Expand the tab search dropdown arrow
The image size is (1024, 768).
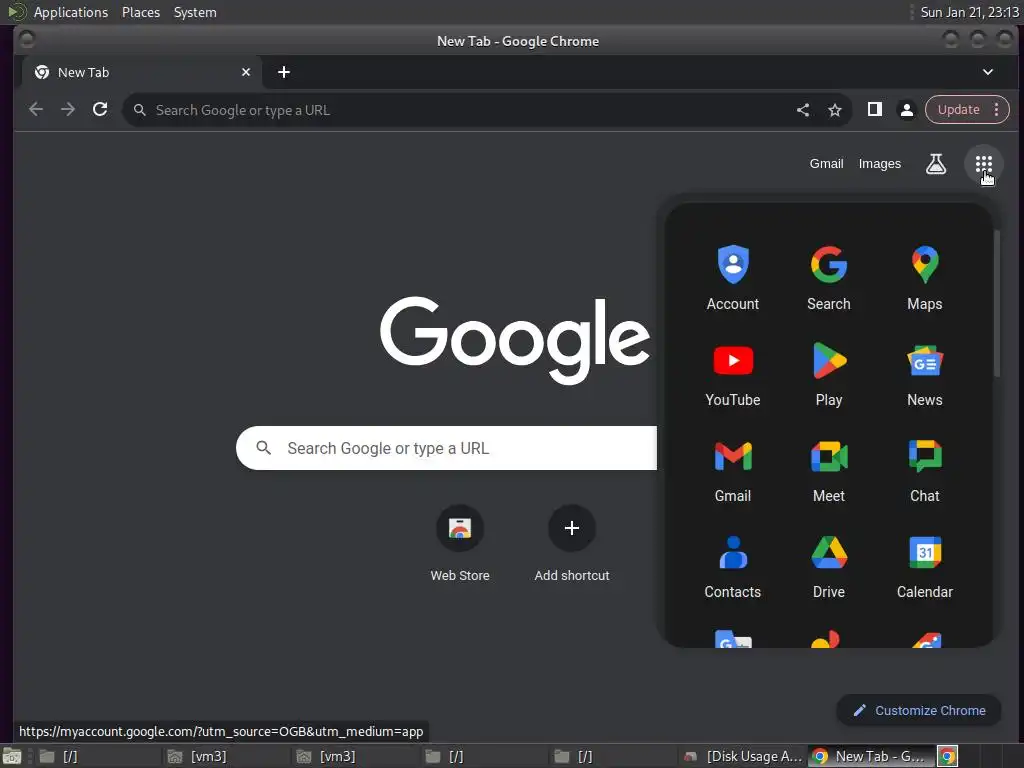(x=987, y=72)
